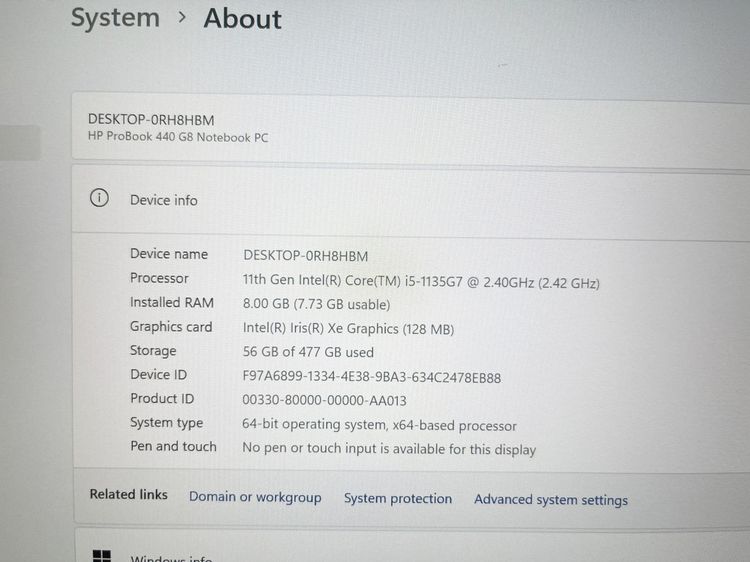Open Domain or workgroup link
750x562 pixels.
tap(255, 497)
